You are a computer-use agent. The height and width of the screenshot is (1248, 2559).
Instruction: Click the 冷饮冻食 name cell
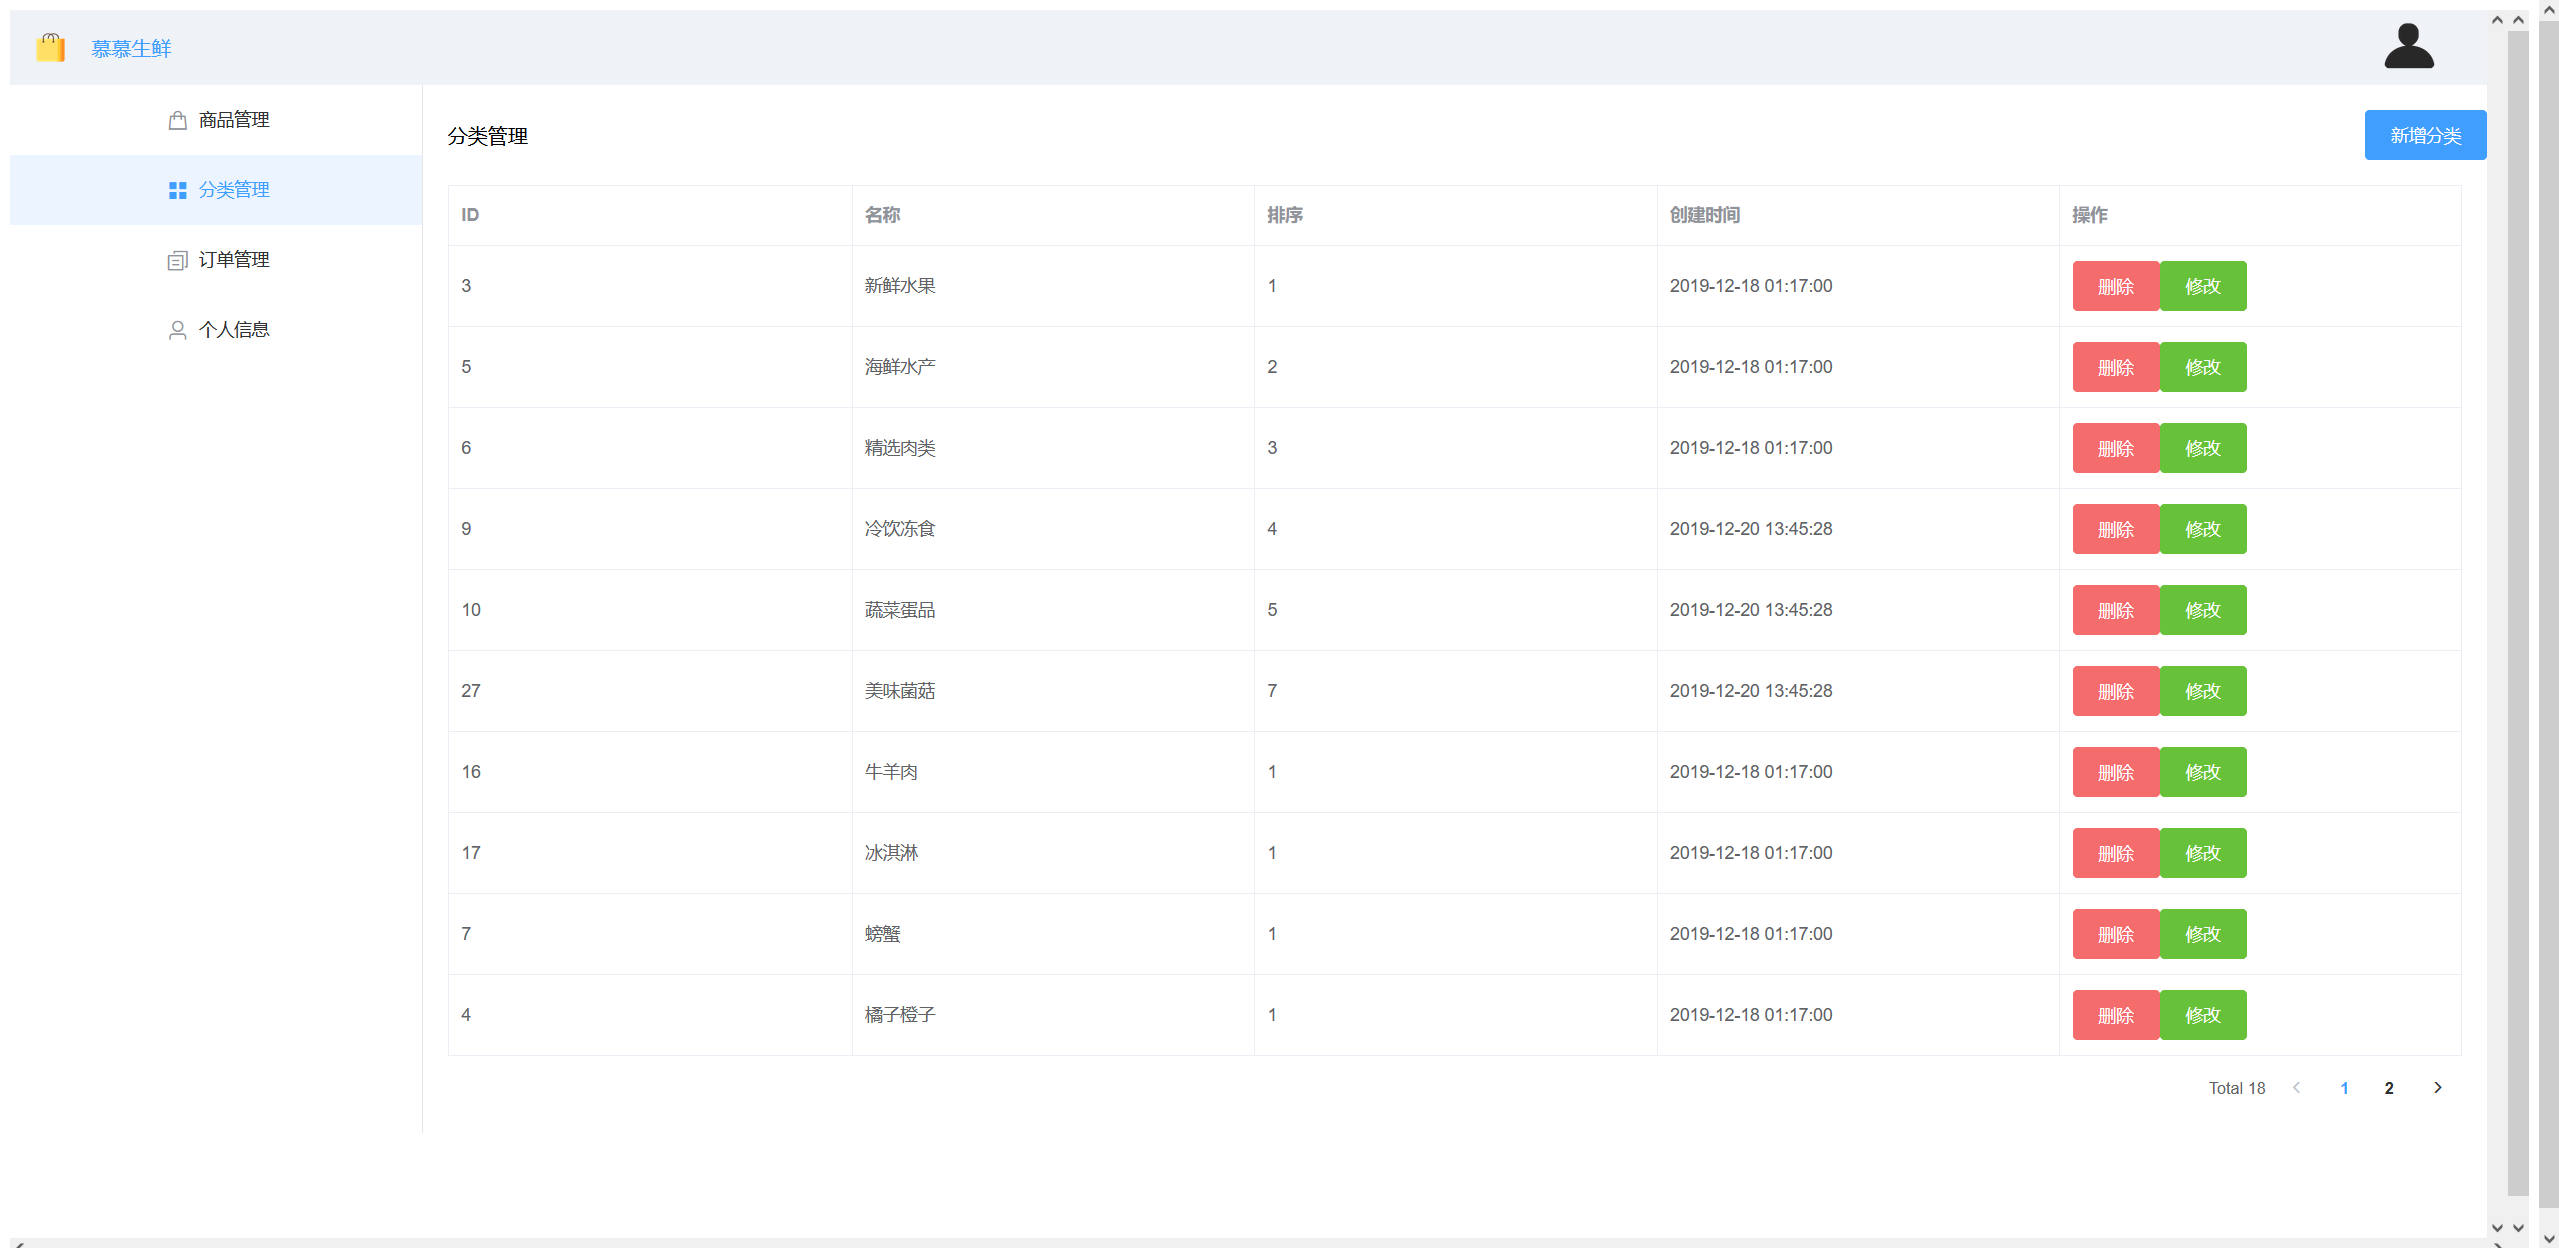[1053, 529]
